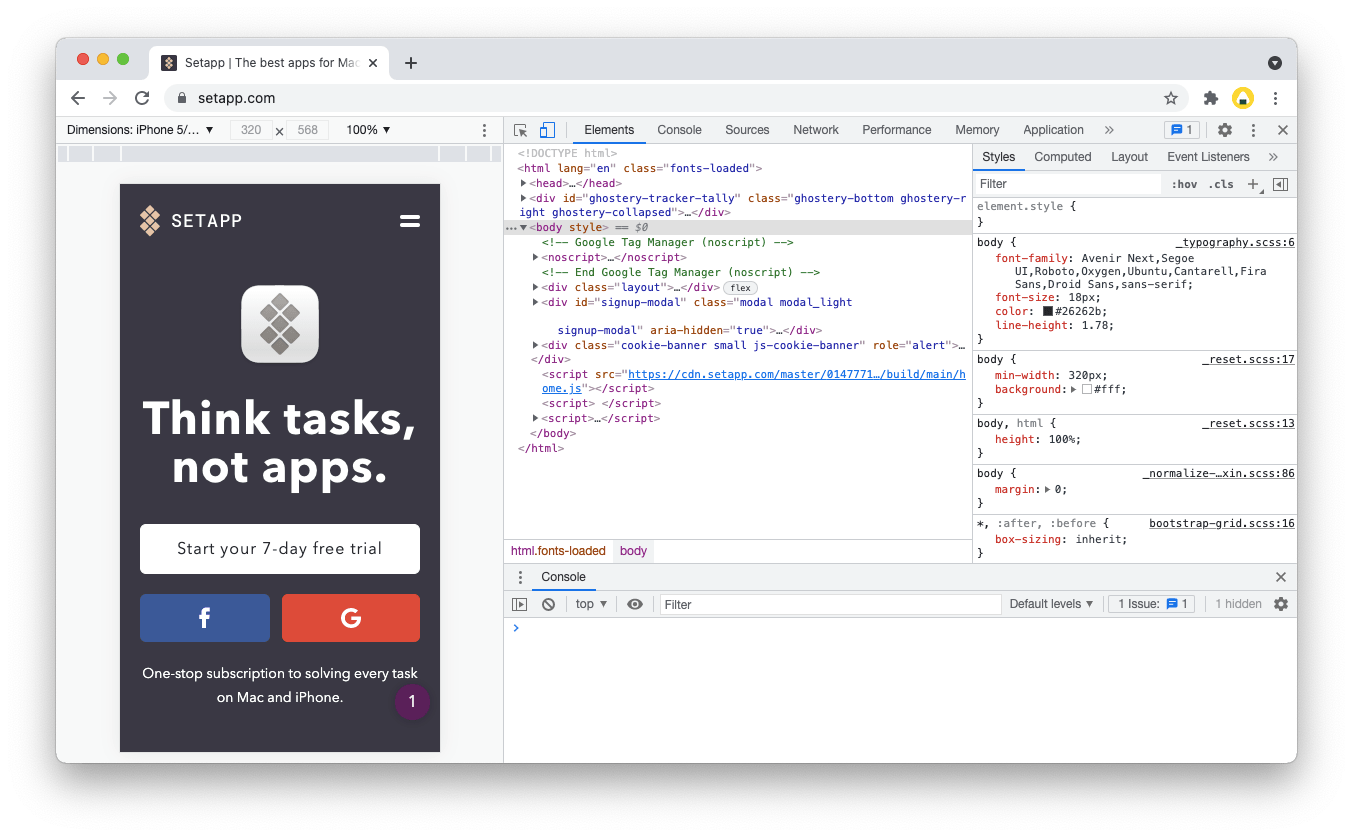Collapse the body element node

(523, 227)
